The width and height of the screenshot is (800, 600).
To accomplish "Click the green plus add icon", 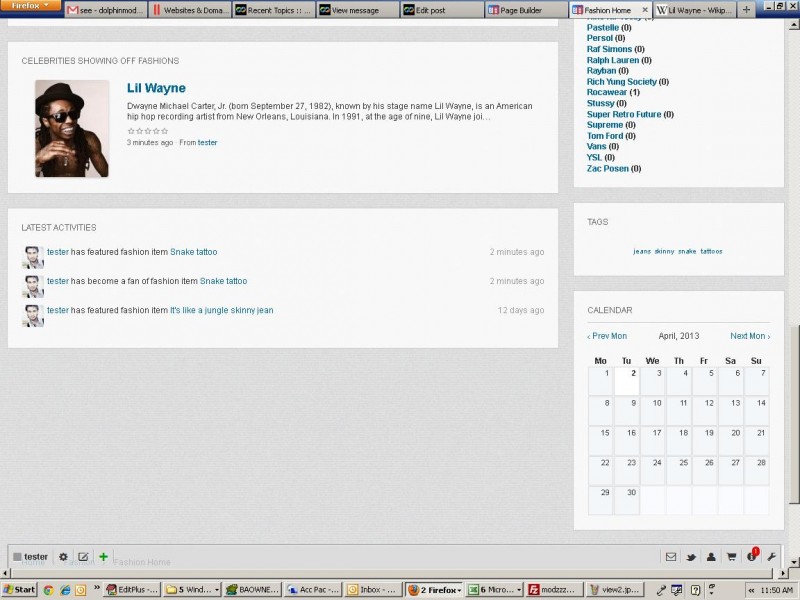I will (104, 557).
